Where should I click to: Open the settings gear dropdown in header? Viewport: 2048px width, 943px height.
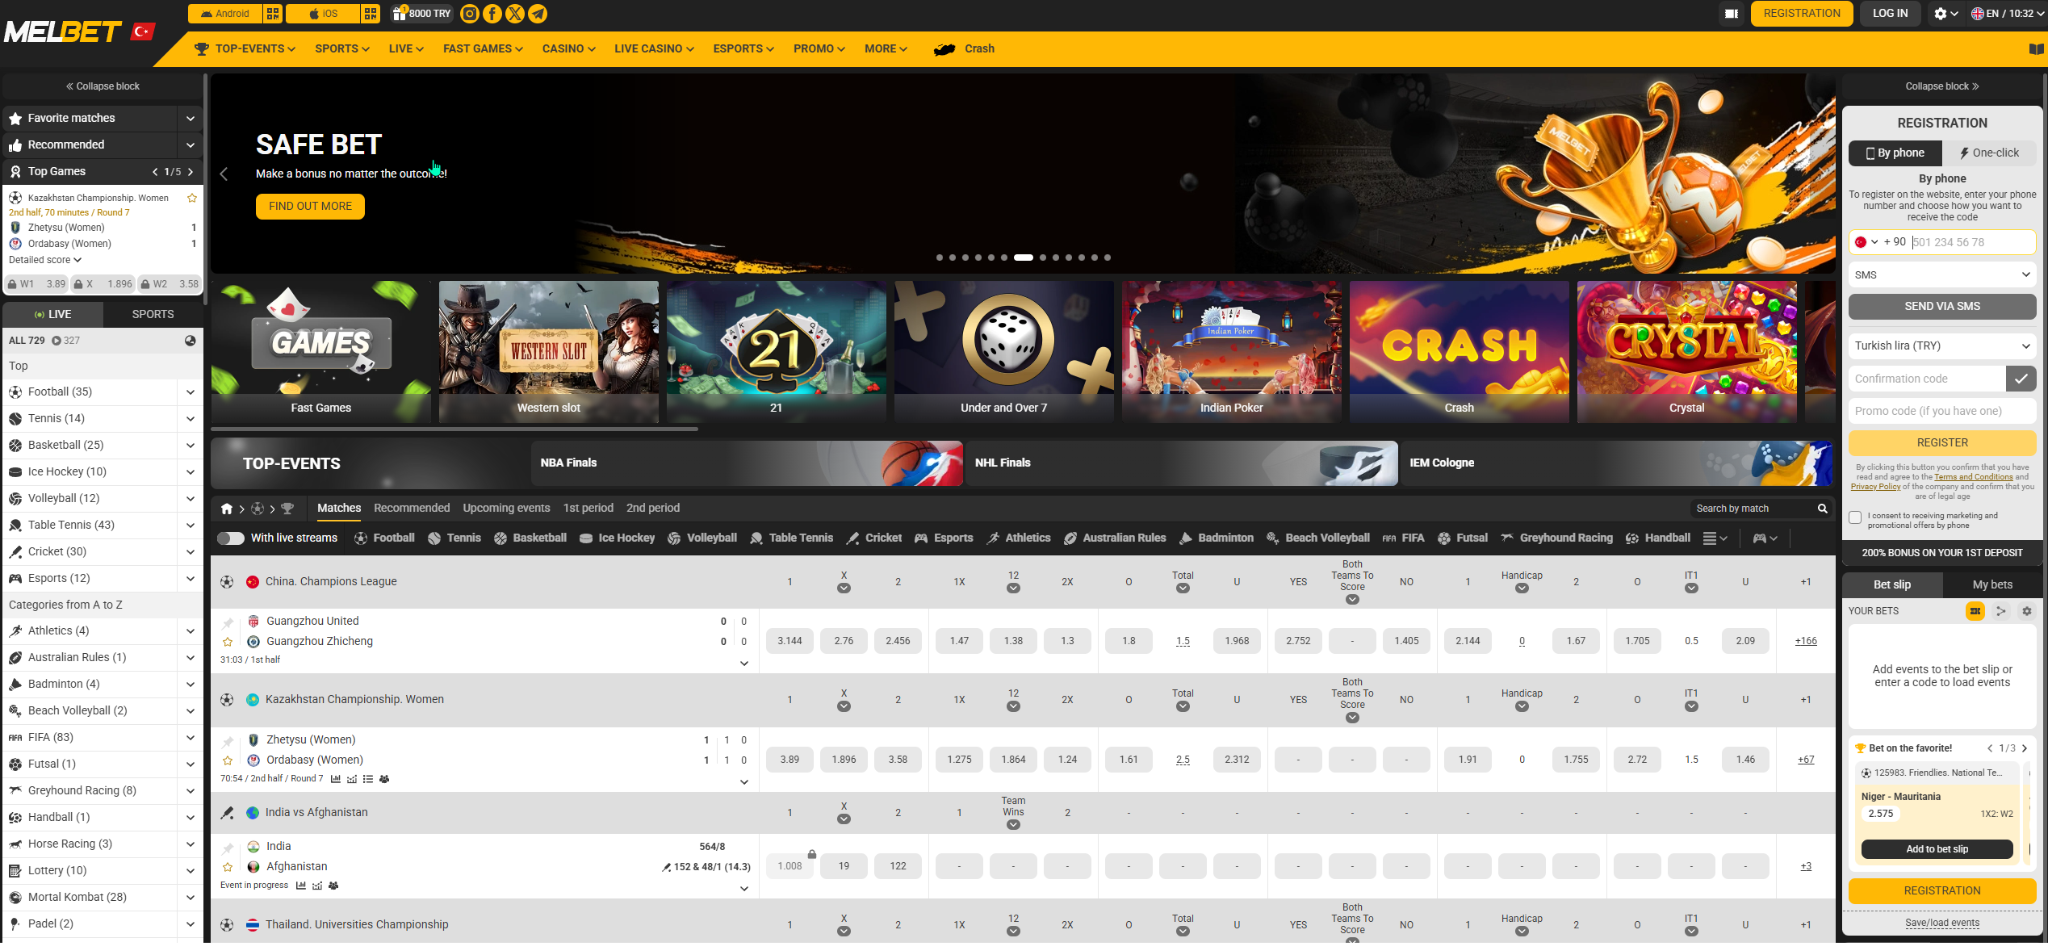pyautogui.click(x=1945, y=14)
